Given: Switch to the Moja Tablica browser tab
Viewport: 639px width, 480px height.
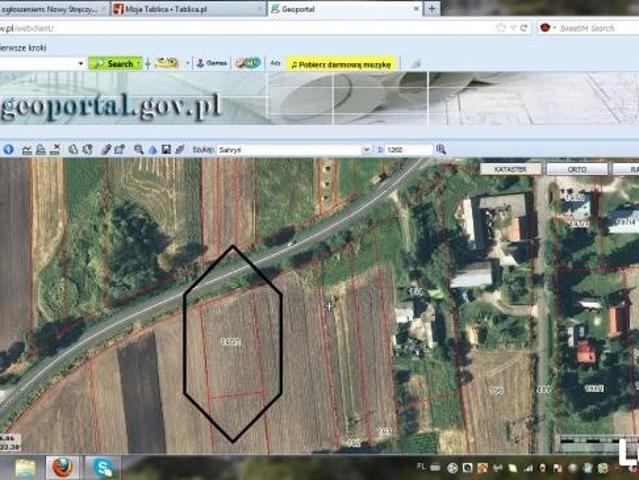Looking at the screenshot, I should click(x=187, y=9).
